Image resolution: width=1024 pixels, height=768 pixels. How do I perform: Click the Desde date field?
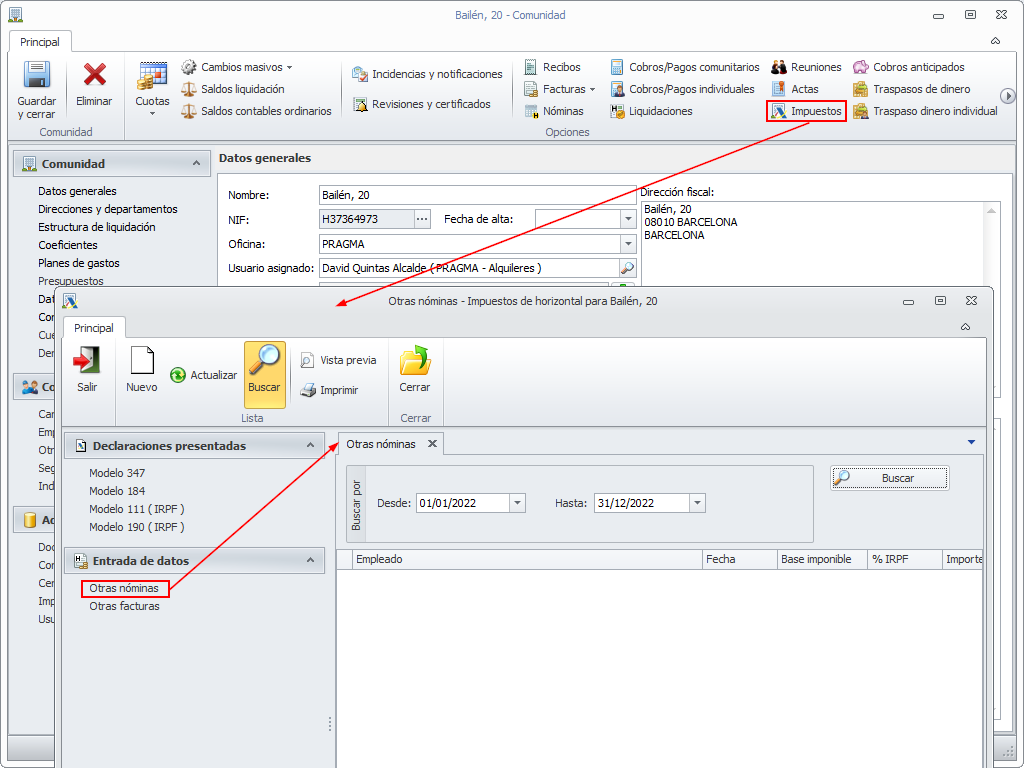point(463,503)
